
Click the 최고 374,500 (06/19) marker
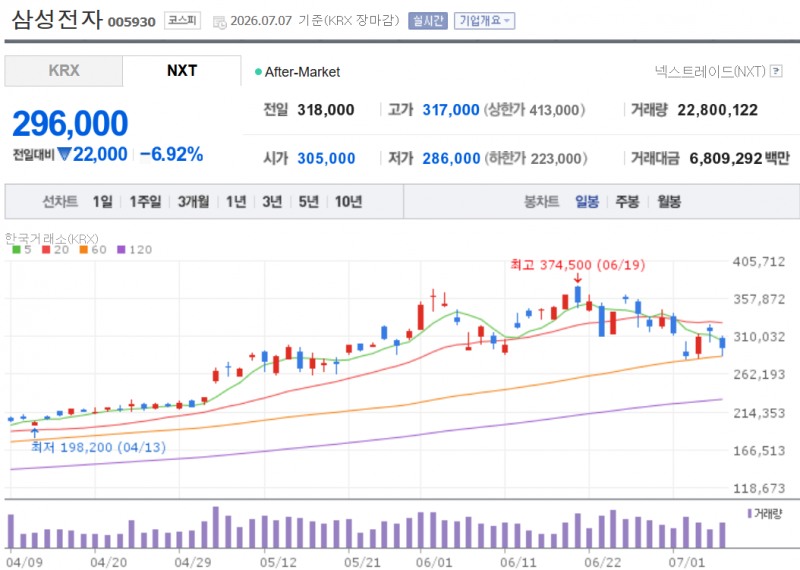[x=578, y=265]
